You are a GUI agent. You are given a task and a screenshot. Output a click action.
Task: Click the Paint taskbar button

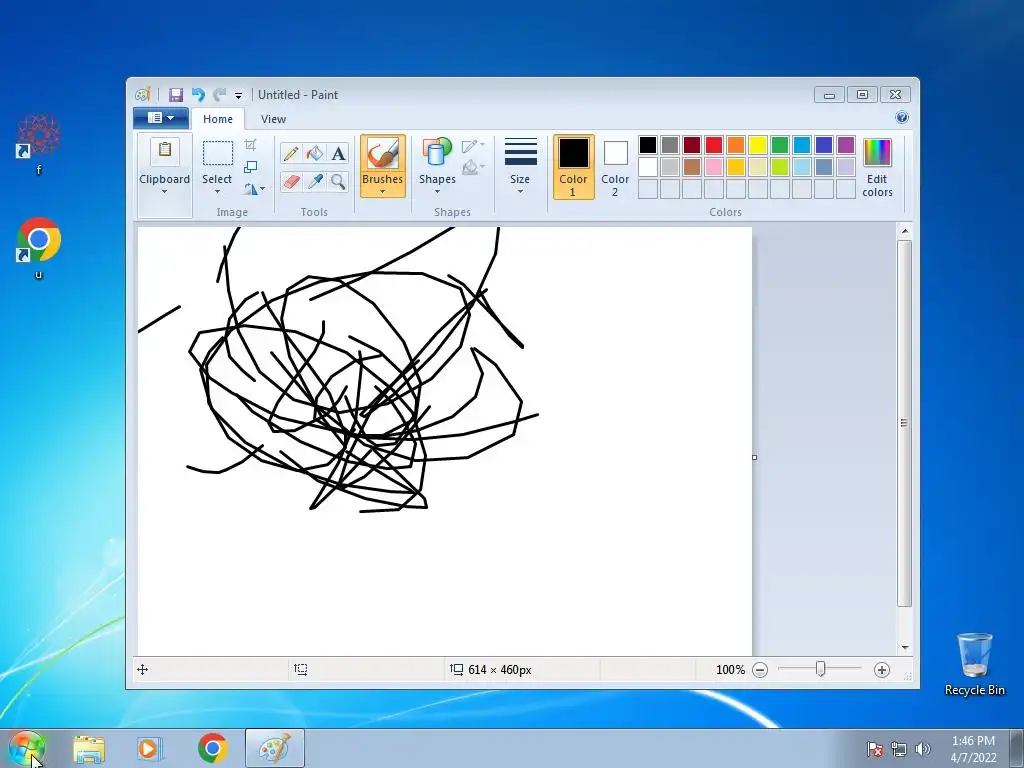point(275,748)
